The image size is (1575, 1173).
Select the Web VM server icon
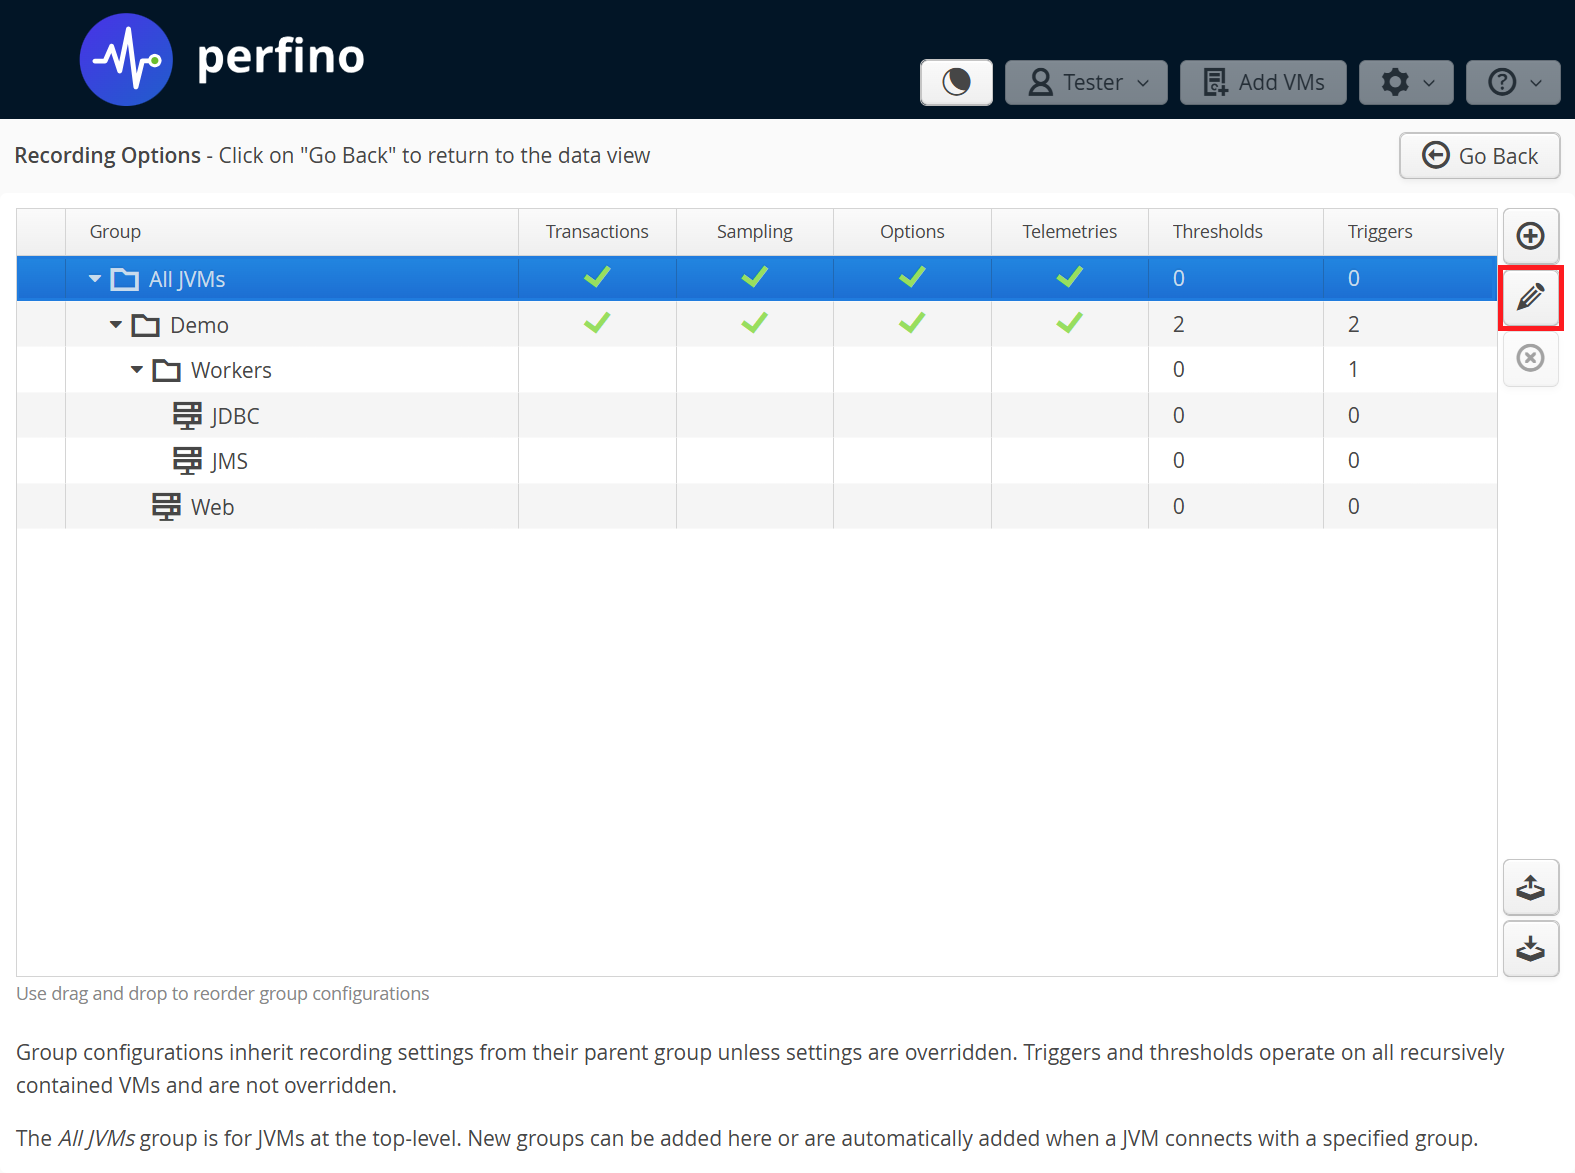click(166, 507)
